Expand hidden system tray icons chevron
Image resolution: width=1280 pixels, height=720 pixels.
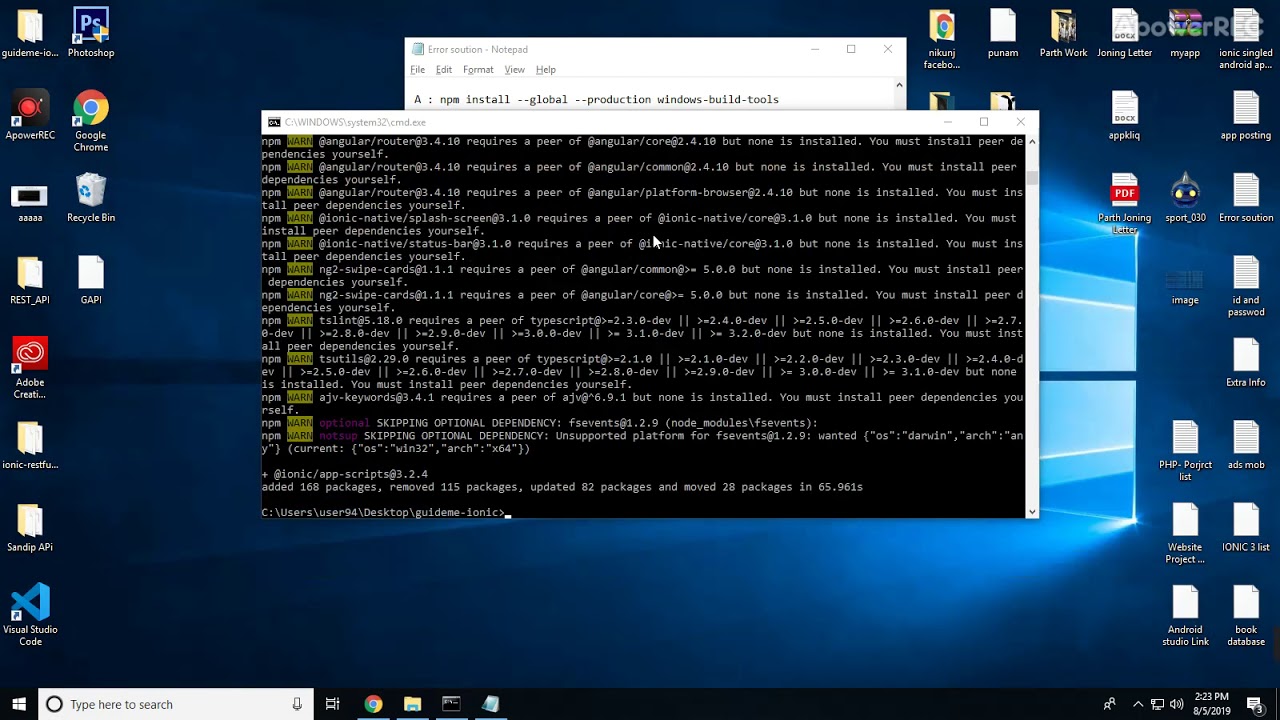pos(1138,704)
